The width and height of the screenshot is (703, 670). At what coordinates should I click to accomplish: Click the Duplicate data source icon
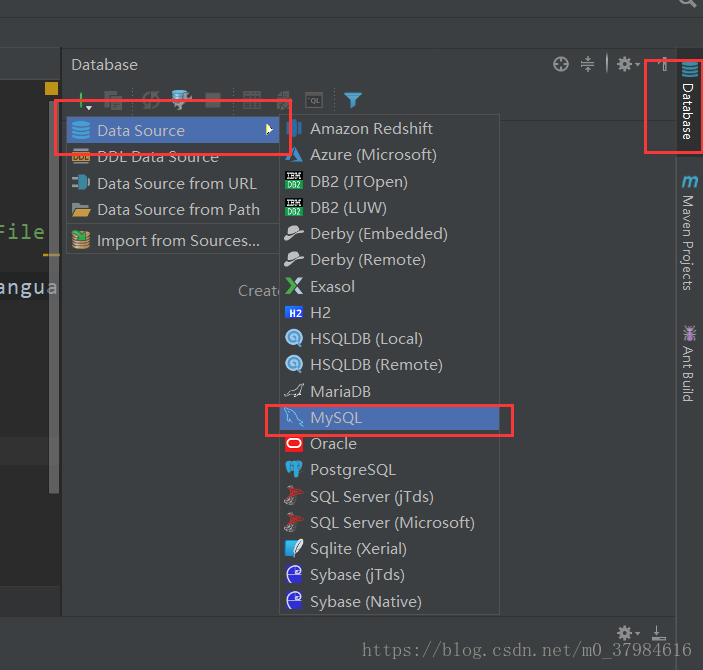113,100
